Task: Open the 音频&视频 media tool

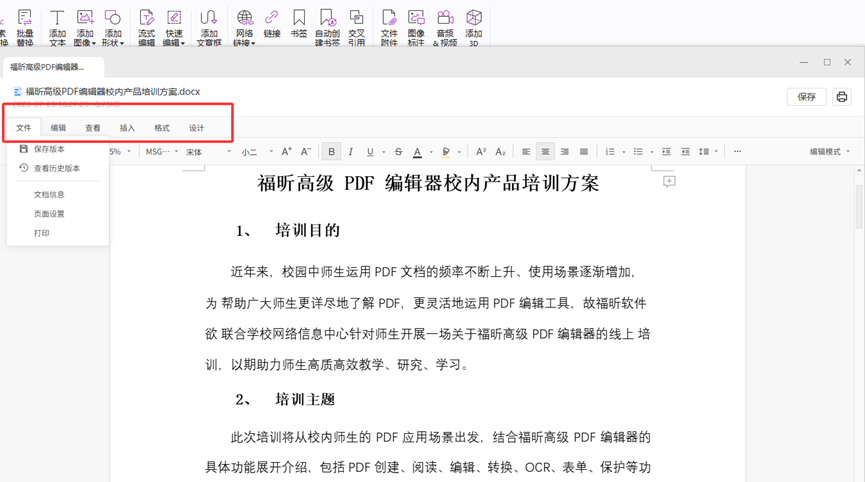Action: (x=445, y=26)
